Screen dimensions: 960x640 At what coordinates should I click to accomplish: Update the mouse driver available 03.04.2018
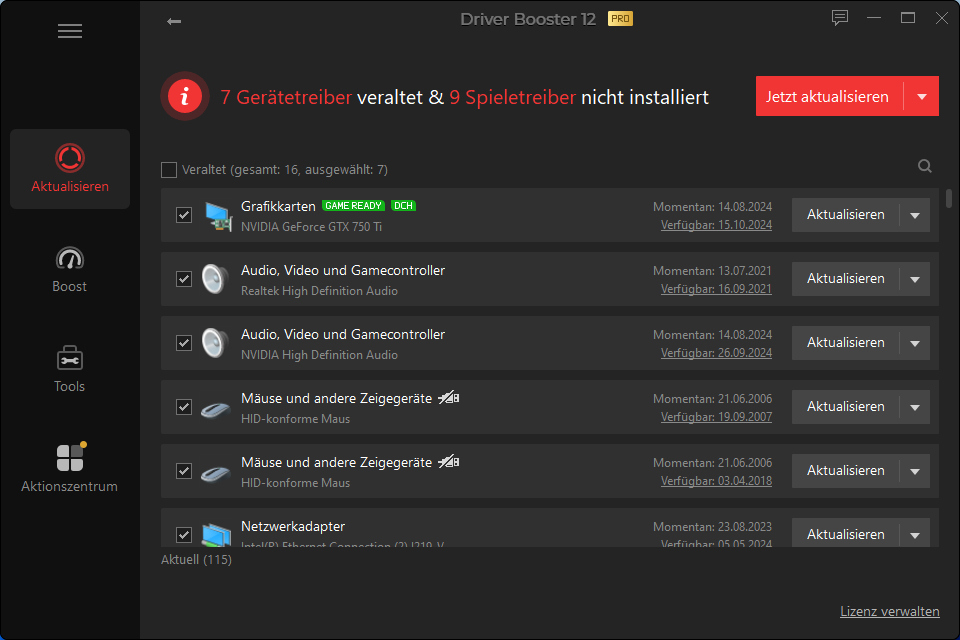tap(846, 471)
